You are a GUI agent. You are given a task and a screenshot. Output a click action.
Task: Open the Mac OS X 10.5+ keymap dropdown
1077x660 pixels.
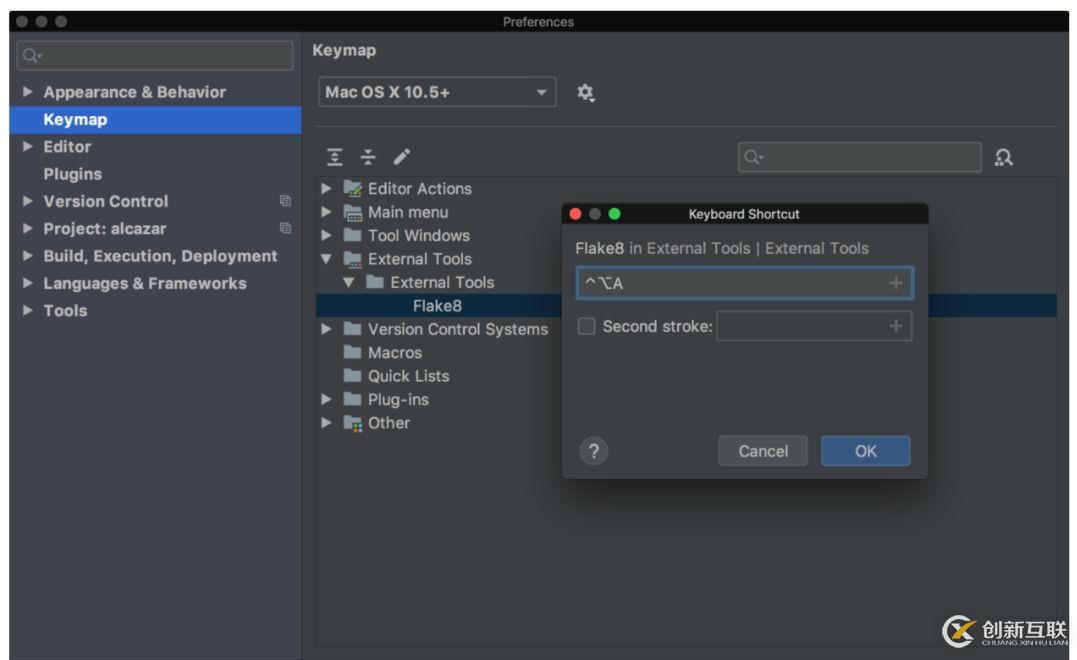[437, 92]
